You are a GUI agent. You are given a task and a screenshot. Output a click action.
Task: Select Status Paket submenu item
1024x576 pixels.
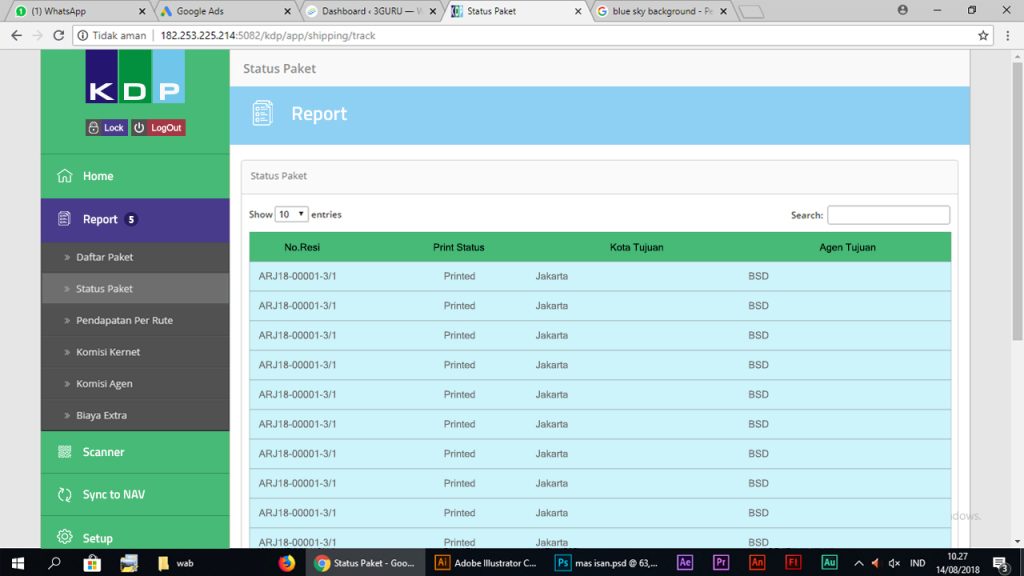click(135, 289)
